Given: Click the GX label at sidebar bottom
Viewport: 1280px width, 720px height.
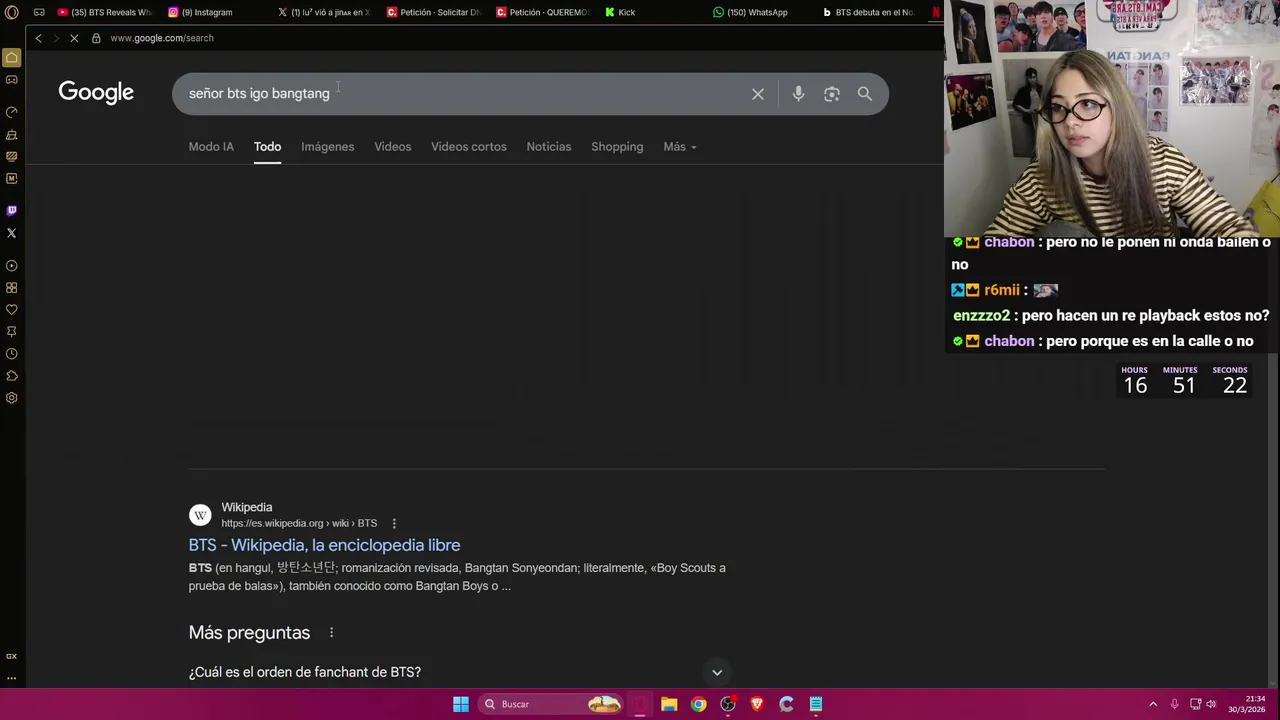Looking at the screenshot, I should pyautogui.click(x=12, y=656).
